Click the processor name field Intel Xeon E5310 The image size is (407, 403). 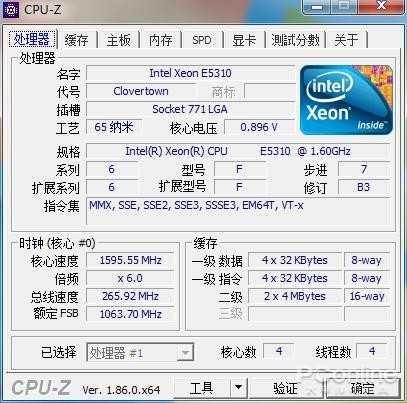pyautogui.click(x=190, y=73)
